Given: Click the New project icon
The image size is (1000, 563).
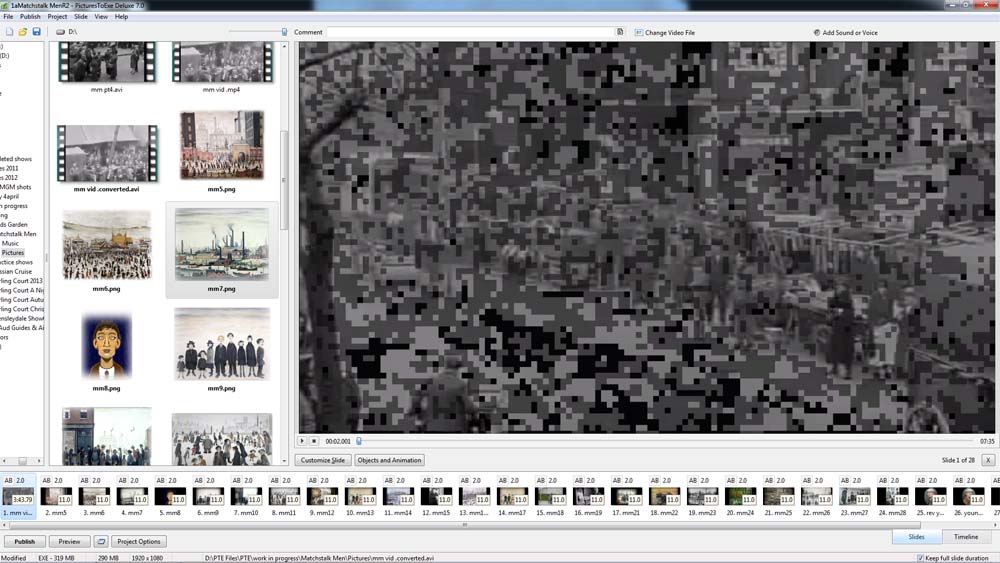Looking at the screenshot, I should 9,31.
